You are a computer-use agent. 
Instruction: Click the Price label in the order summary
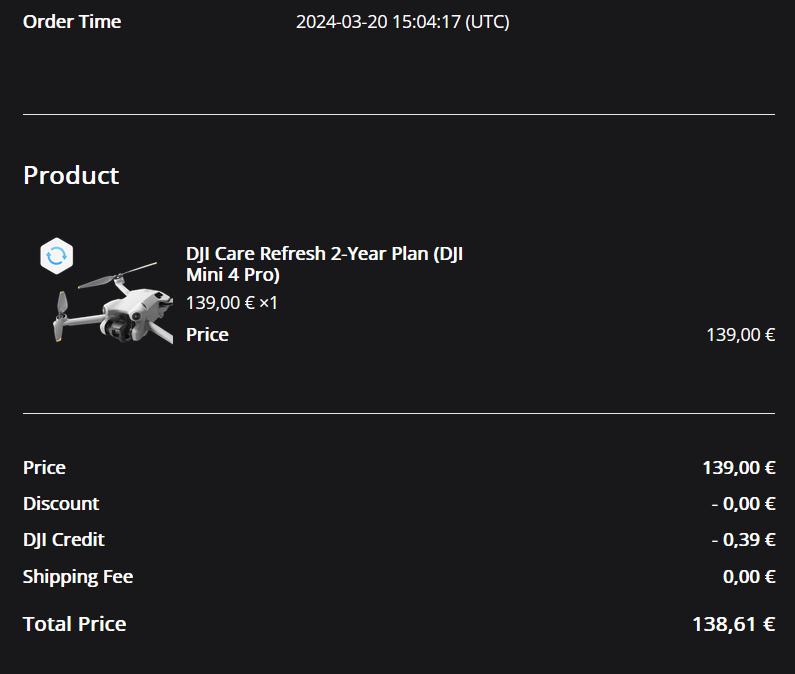(44, 468)
